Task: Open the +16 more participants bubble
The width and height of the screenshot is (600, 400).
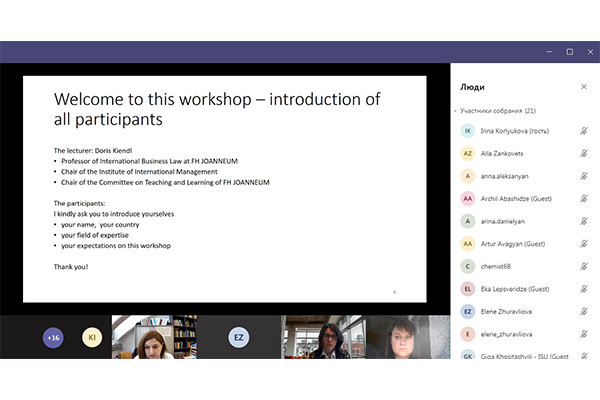Action: pyautogui.click(x=53, y=338)
